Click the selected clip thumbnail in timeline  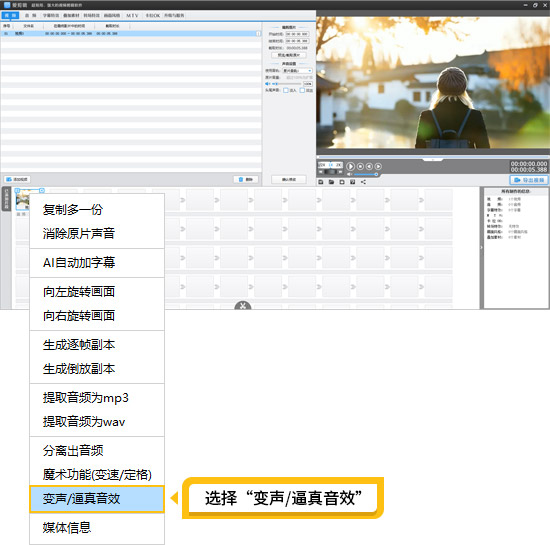pos(23,200)
